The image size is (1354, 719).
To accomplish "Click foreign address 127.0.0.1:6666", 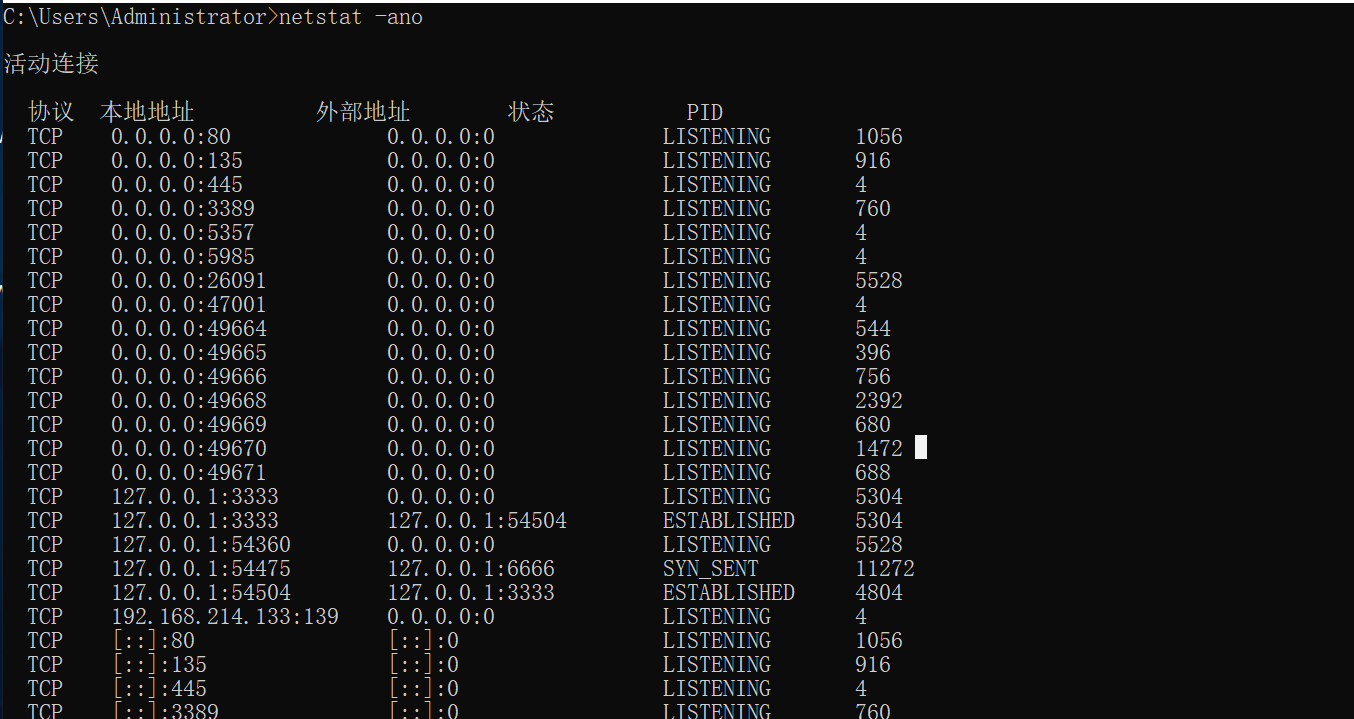I will 470,569.
